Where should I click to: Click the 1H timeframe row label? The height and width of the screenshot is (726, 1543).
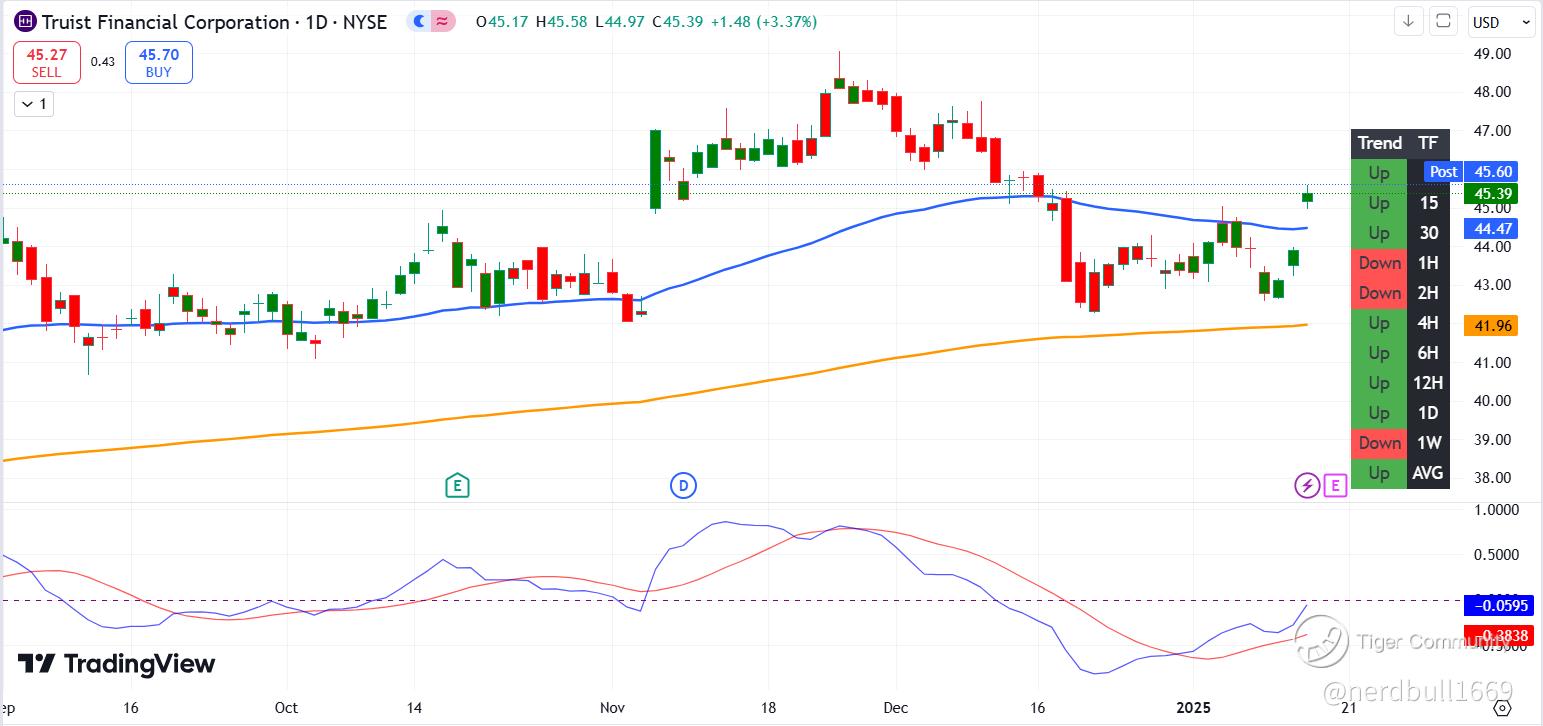click(1429, 263)
